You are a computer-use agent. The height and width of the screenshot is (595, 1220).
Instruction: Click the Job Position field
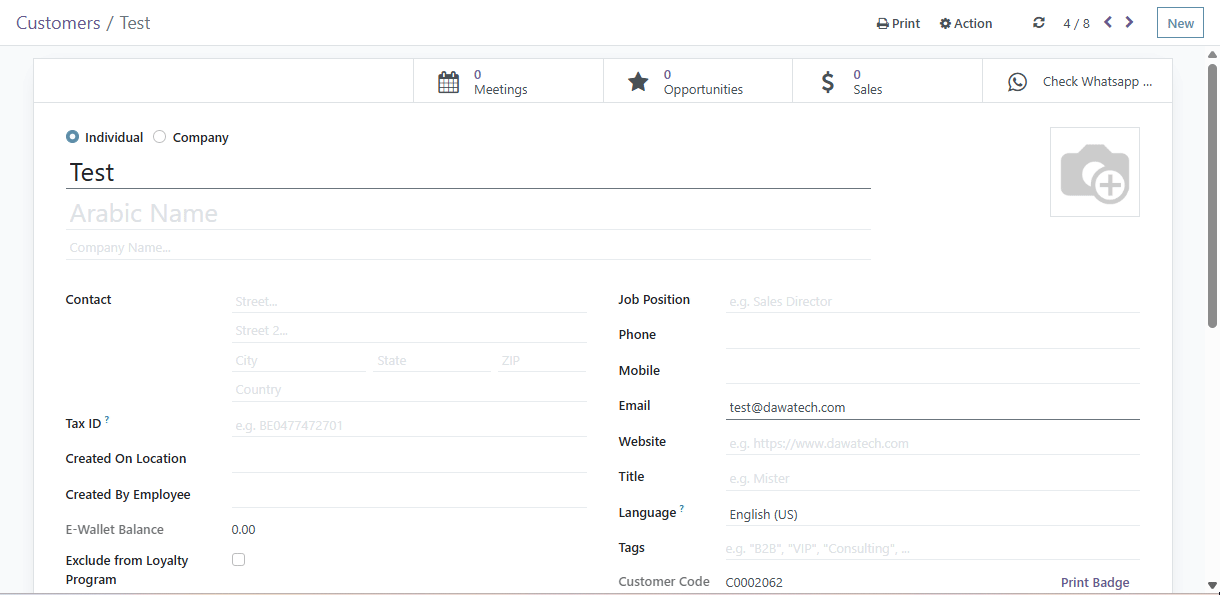pyautogui.click(x=932, y=301)
